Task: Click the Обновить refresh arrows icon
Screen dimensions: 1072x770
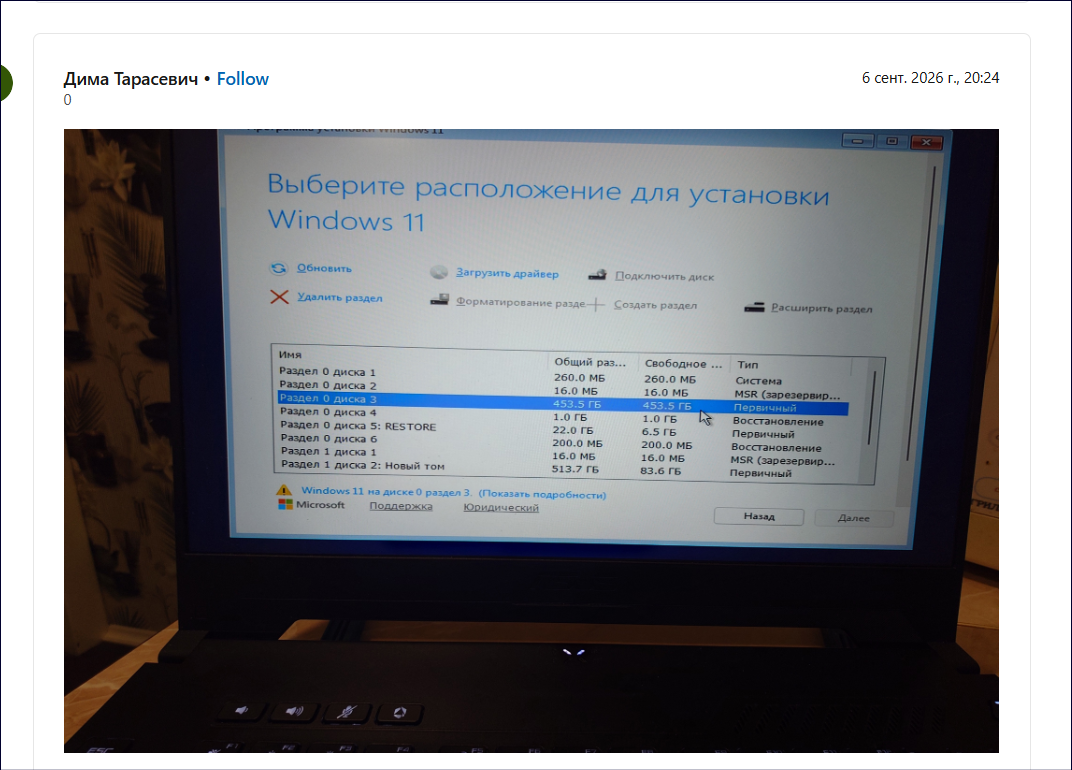Action: tap(278, 268)
